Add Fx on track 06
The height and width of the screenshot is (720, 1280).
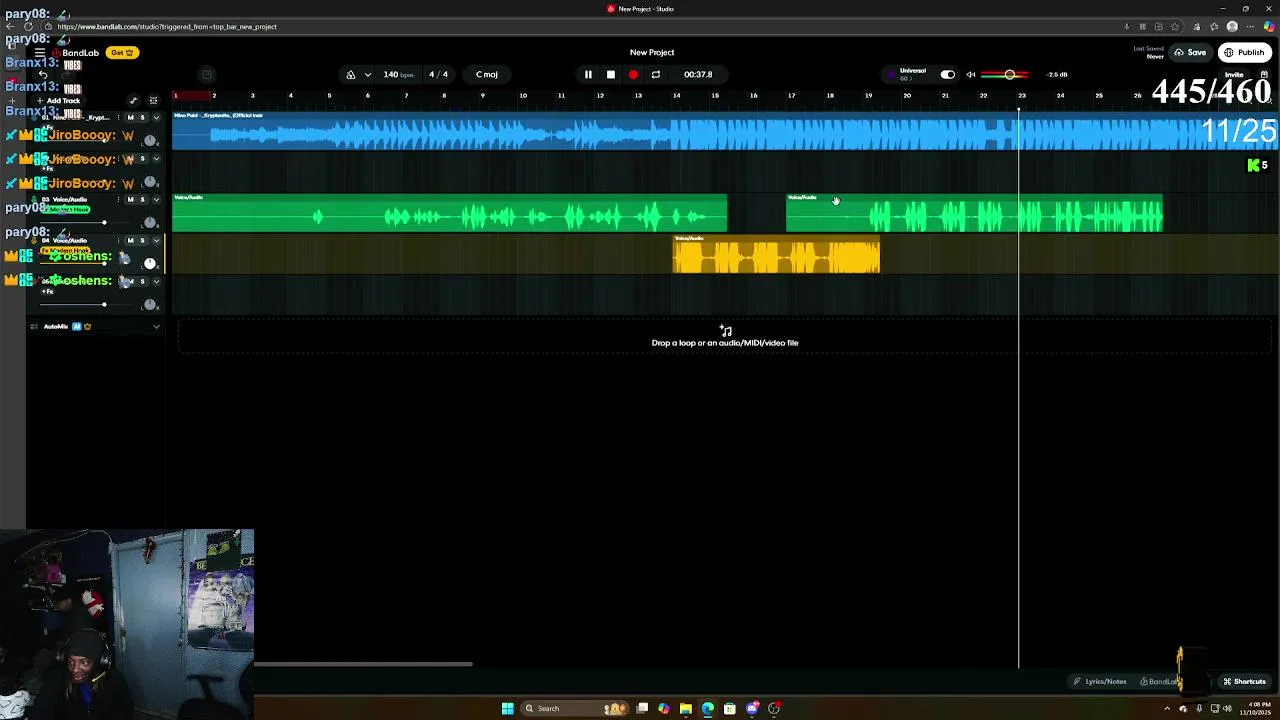pos(47,291)
